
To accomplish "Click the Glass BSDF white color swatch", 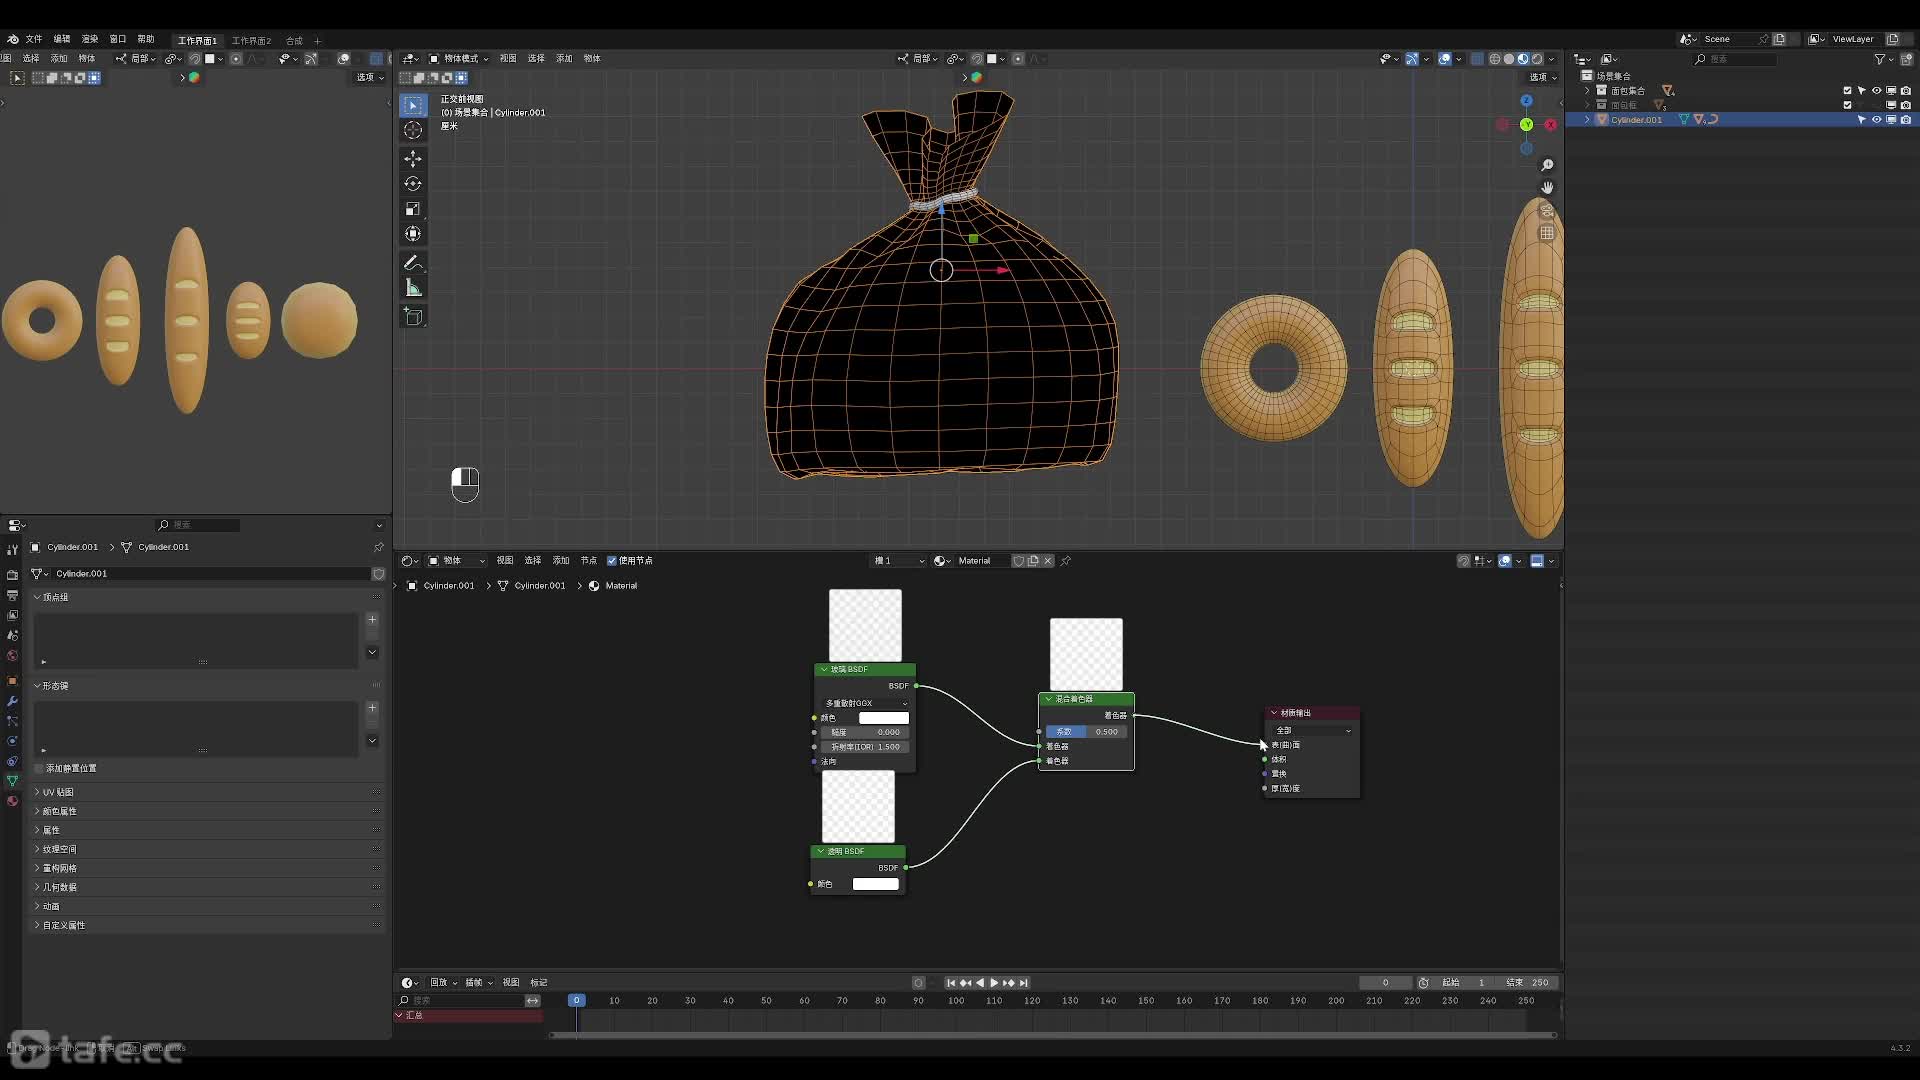I will [883, 718].
